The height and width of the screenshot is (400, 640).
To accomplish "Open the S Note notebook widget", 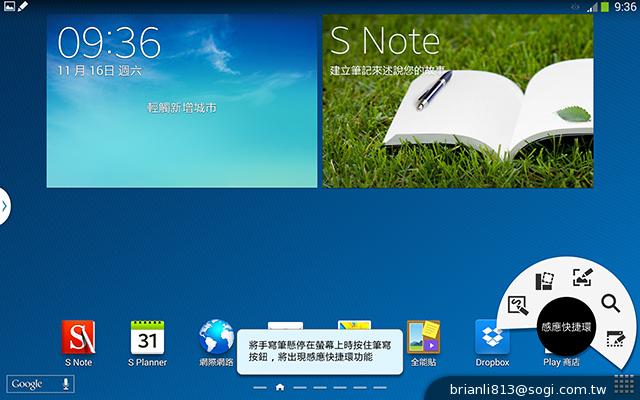I will 458,101.
